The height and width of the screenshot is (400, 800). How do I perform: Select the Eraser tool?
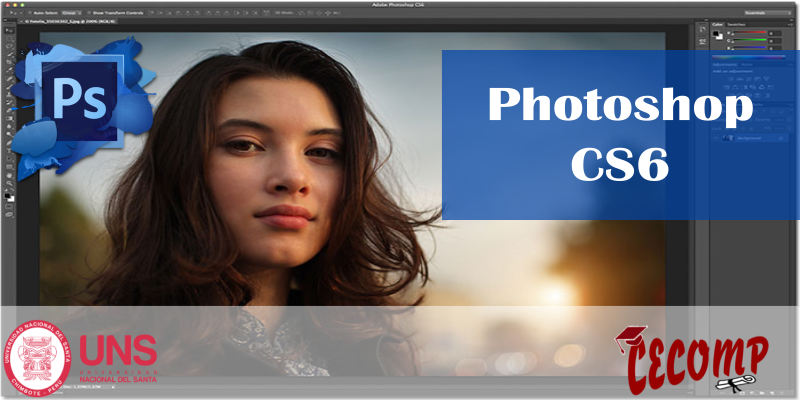(x=9, y=110)
